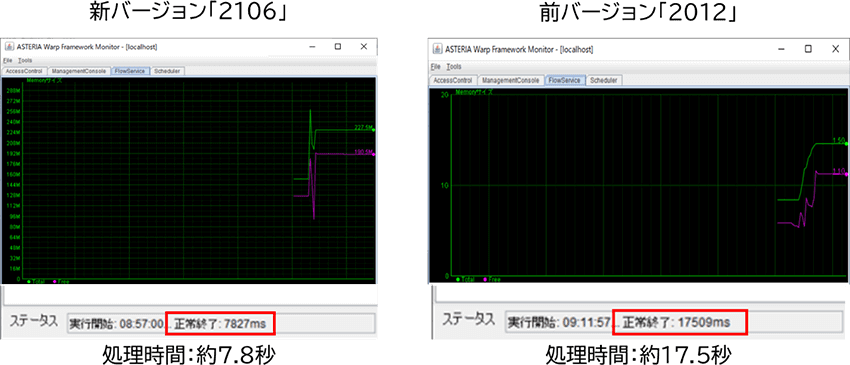Maximize the left Framework Monitor window
850x365 pixels.
tap(338, 47)
